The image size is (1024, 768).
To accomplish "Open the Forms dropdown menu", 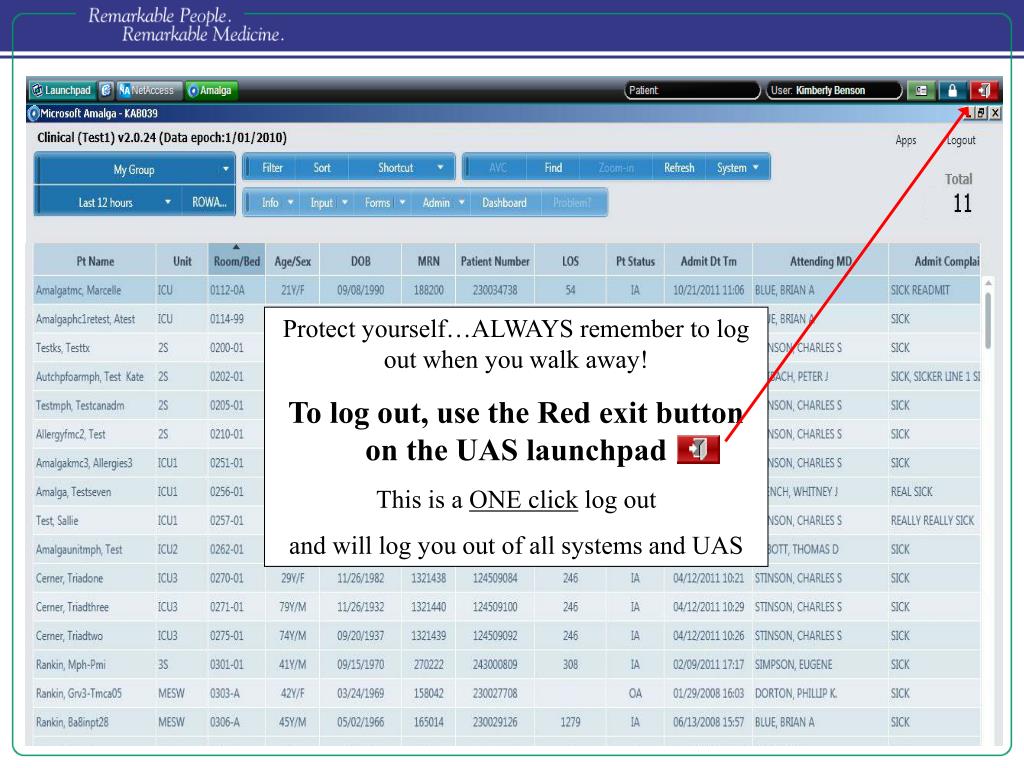I will pos(385,202).
